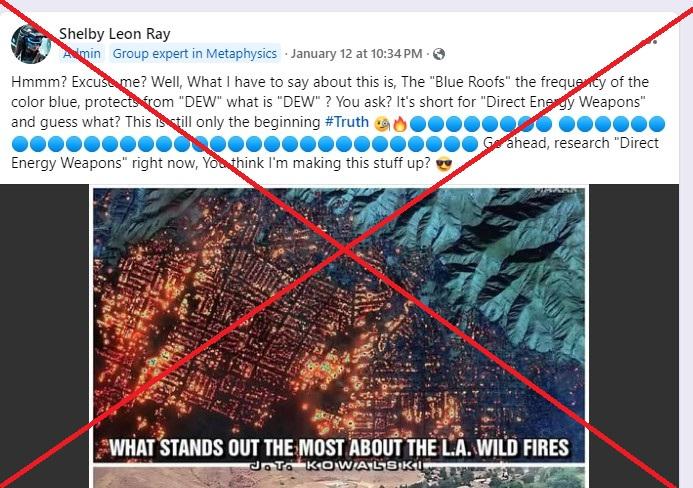This screenshot has width=693, height=488.
Task: Click the monocle face emoji after #Truth
Action: click(x=382, y=124)
